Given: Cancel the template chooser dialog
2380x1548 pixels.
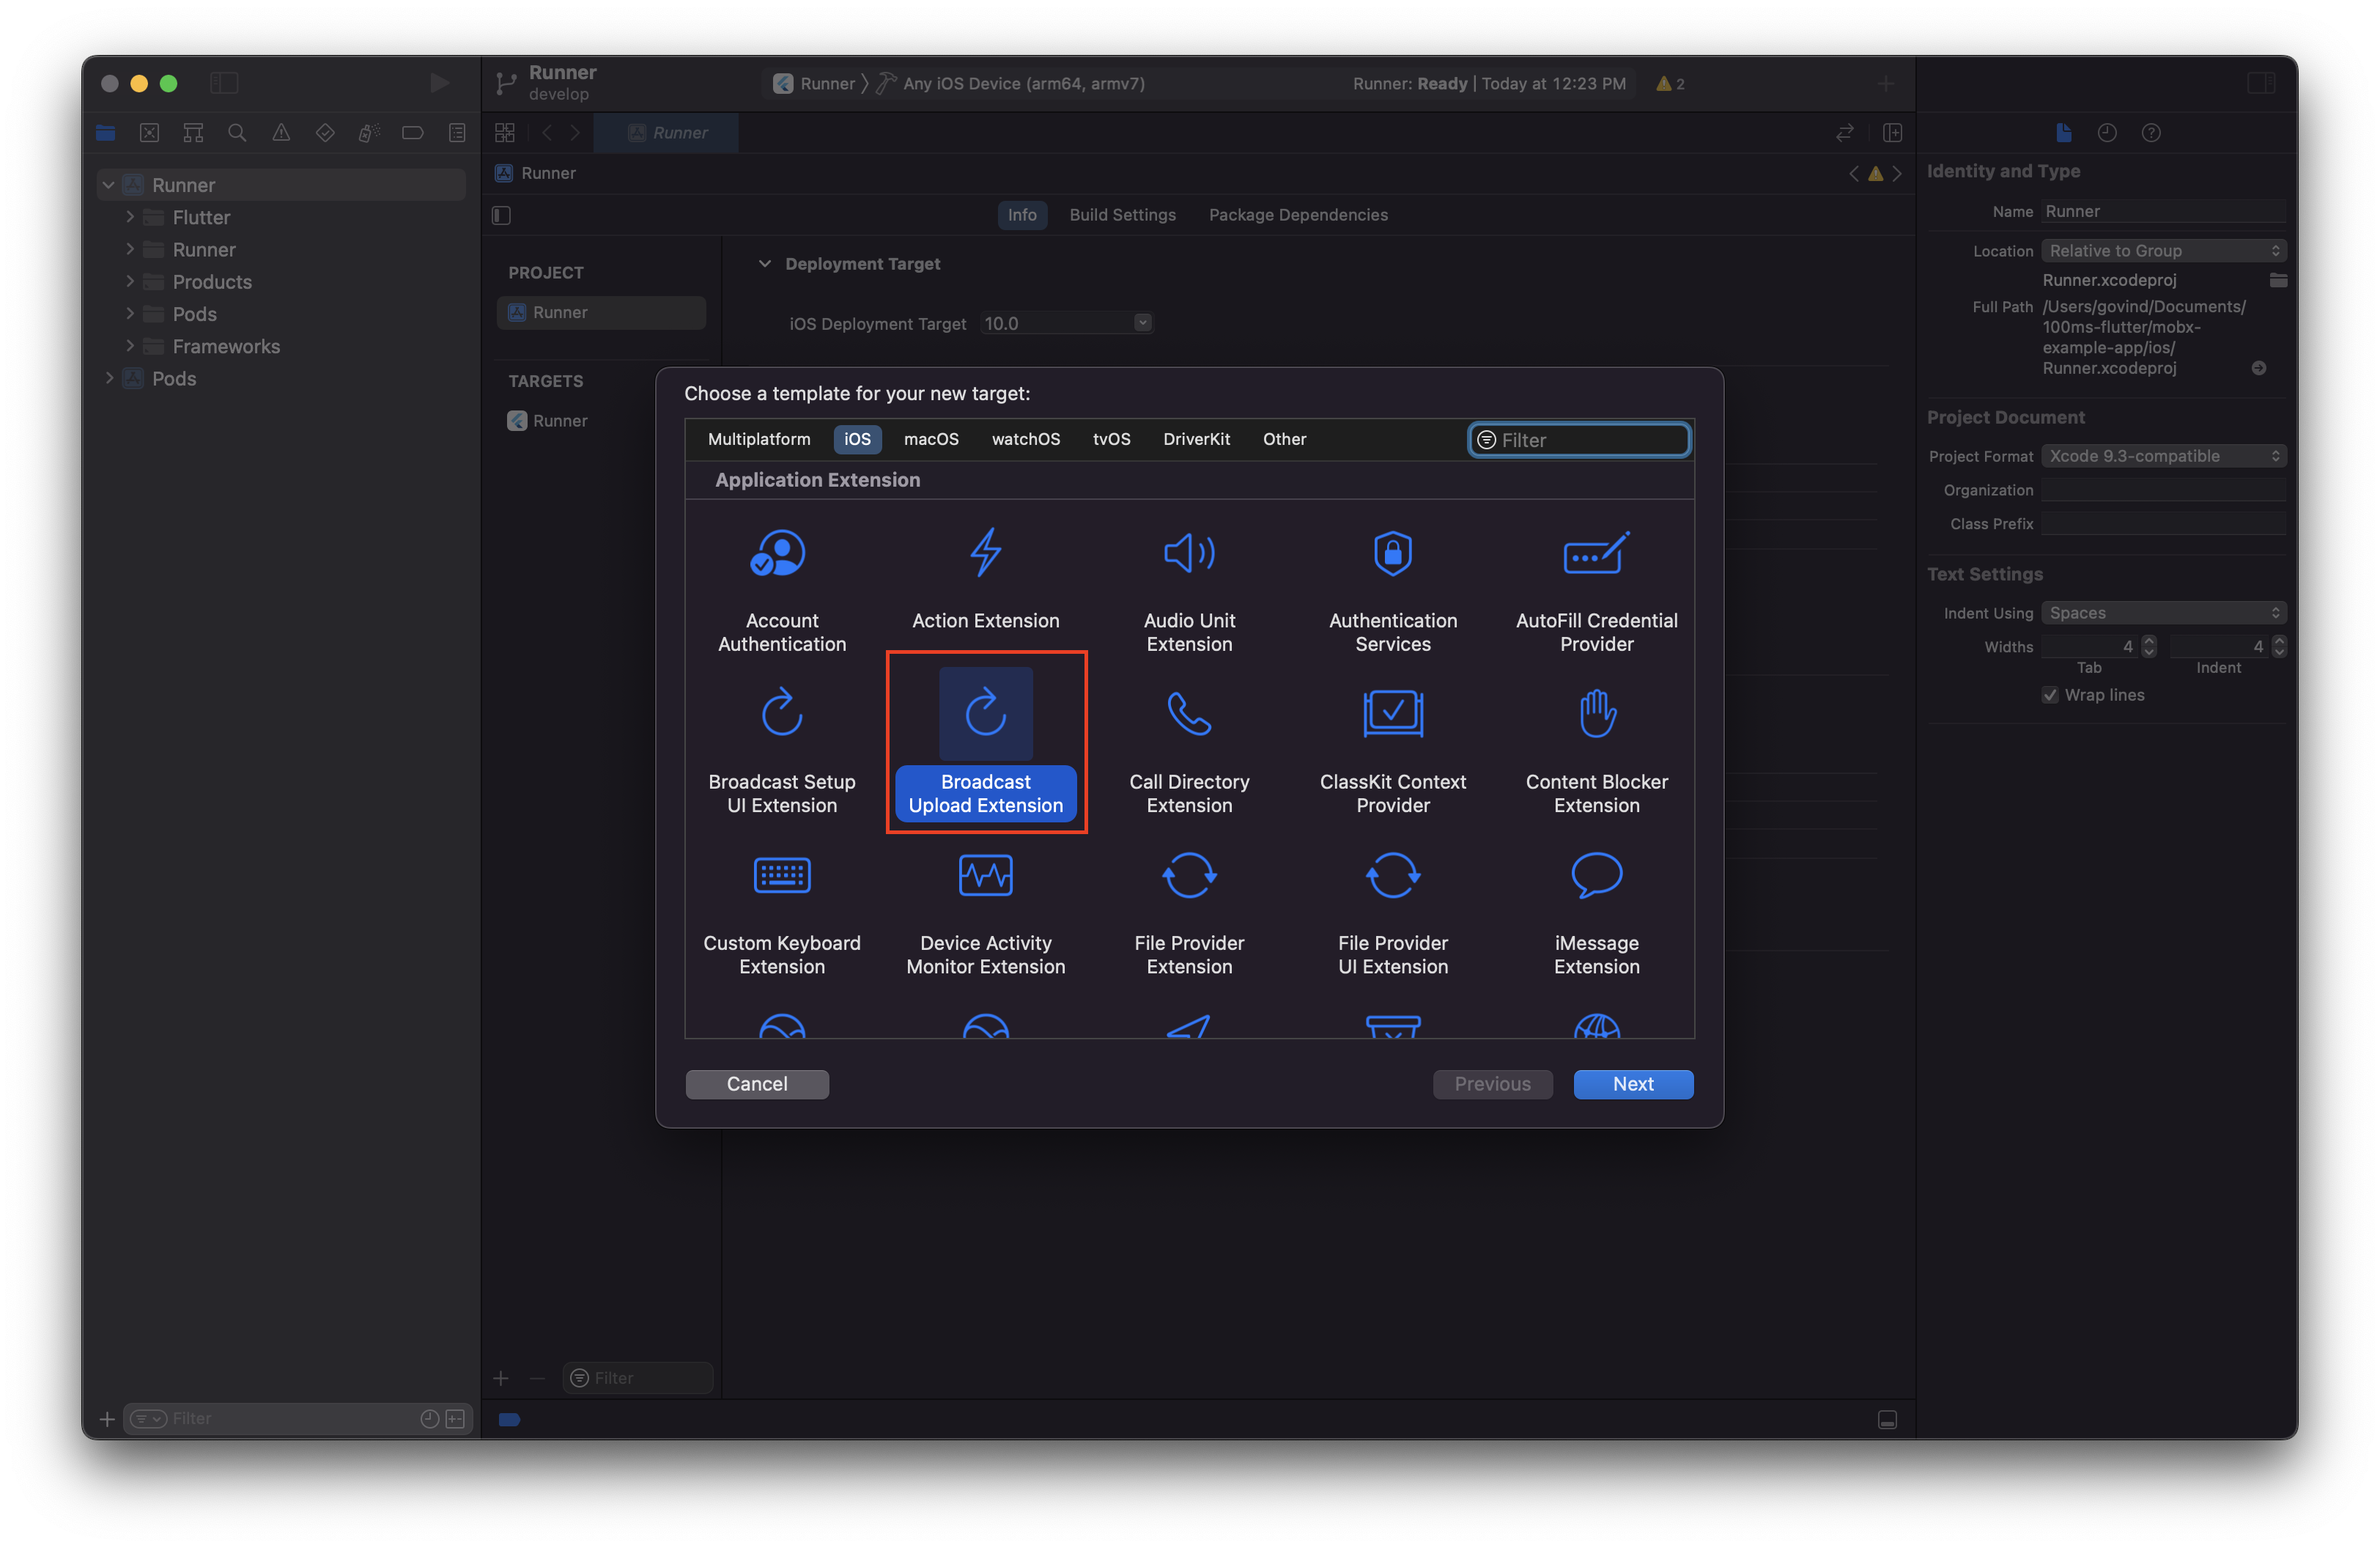Looking at the screenshot, I should tap(757, 1084).
